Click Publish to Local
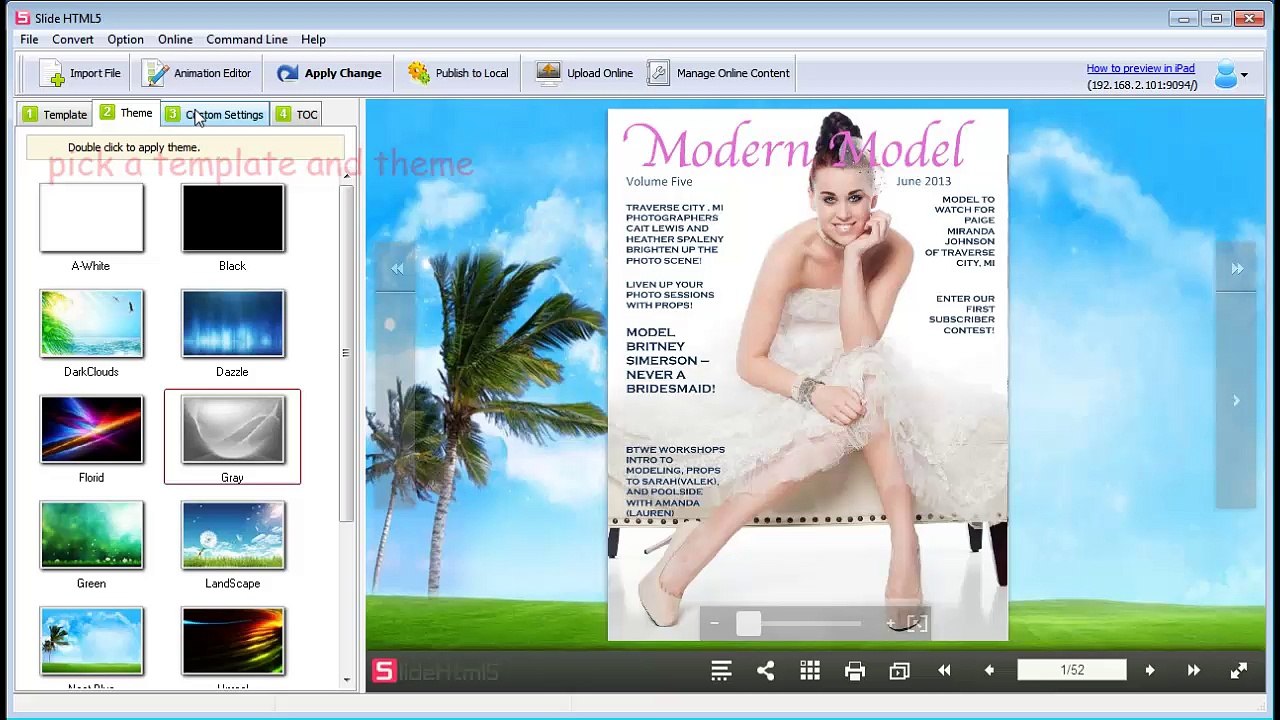 click(458, 73)
